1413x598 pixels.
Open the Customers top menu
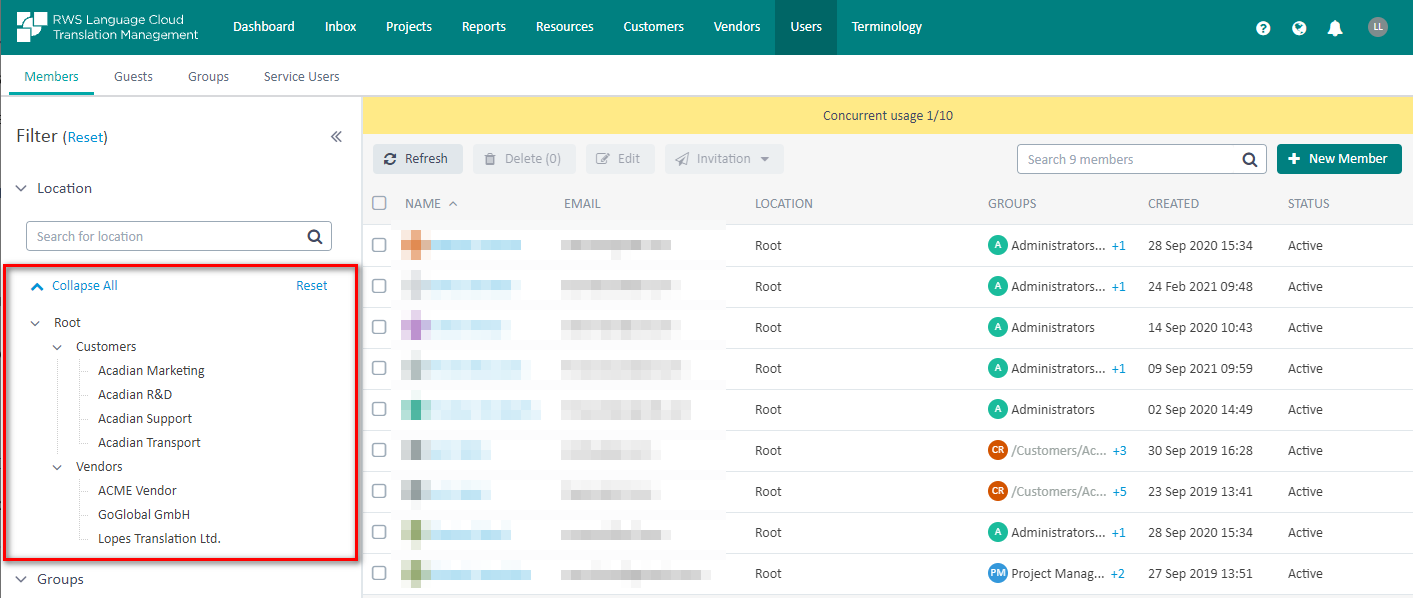(x=654, y=27)
